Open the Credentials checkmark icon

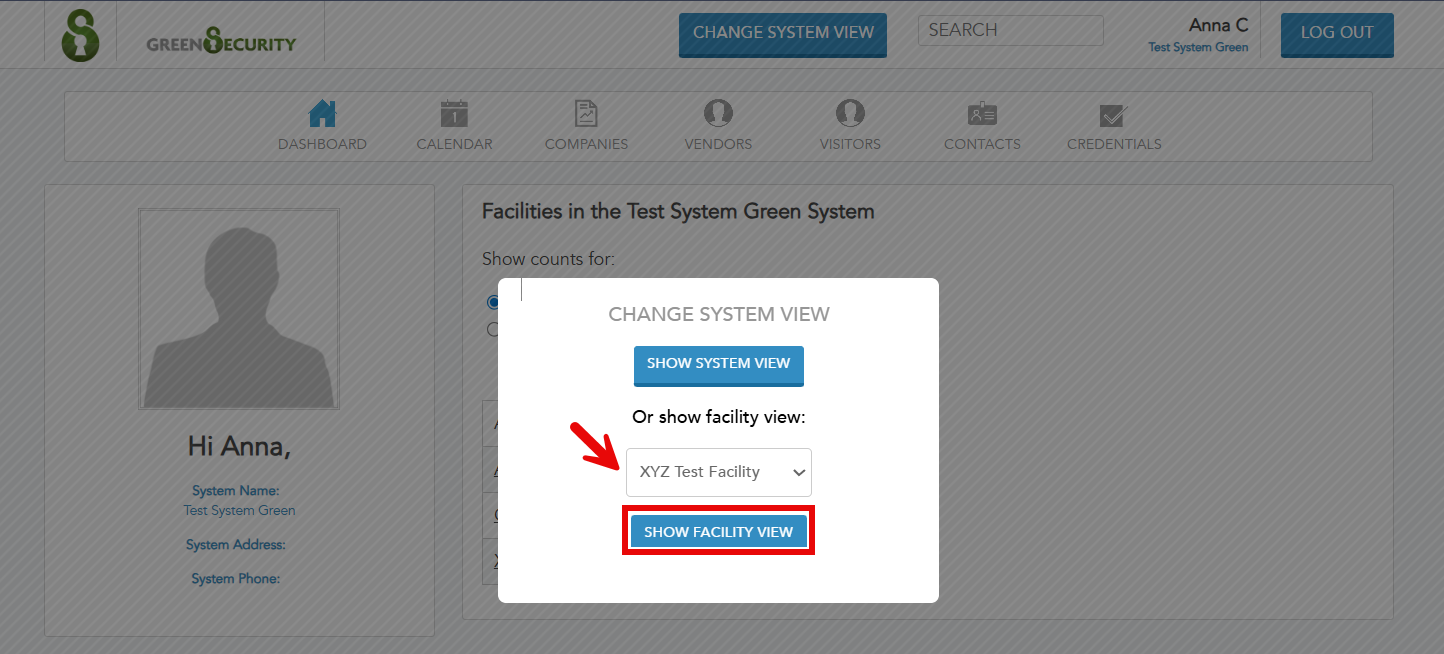click(1114, 114)
